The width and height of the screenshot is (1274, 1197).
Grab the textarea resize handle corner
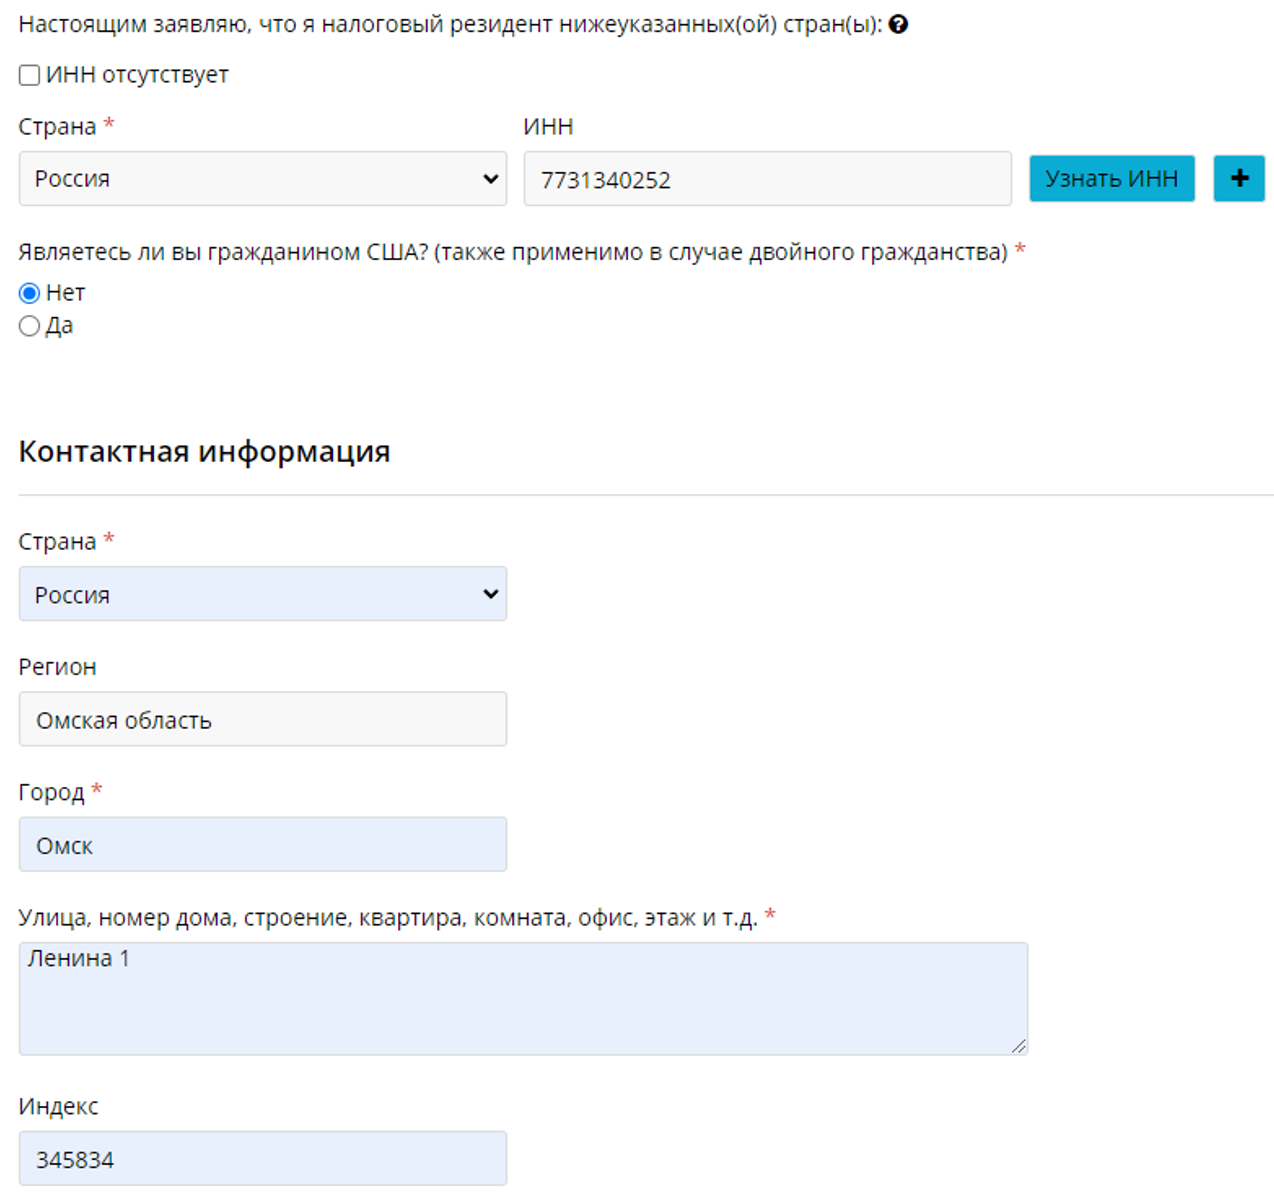1018,1046
